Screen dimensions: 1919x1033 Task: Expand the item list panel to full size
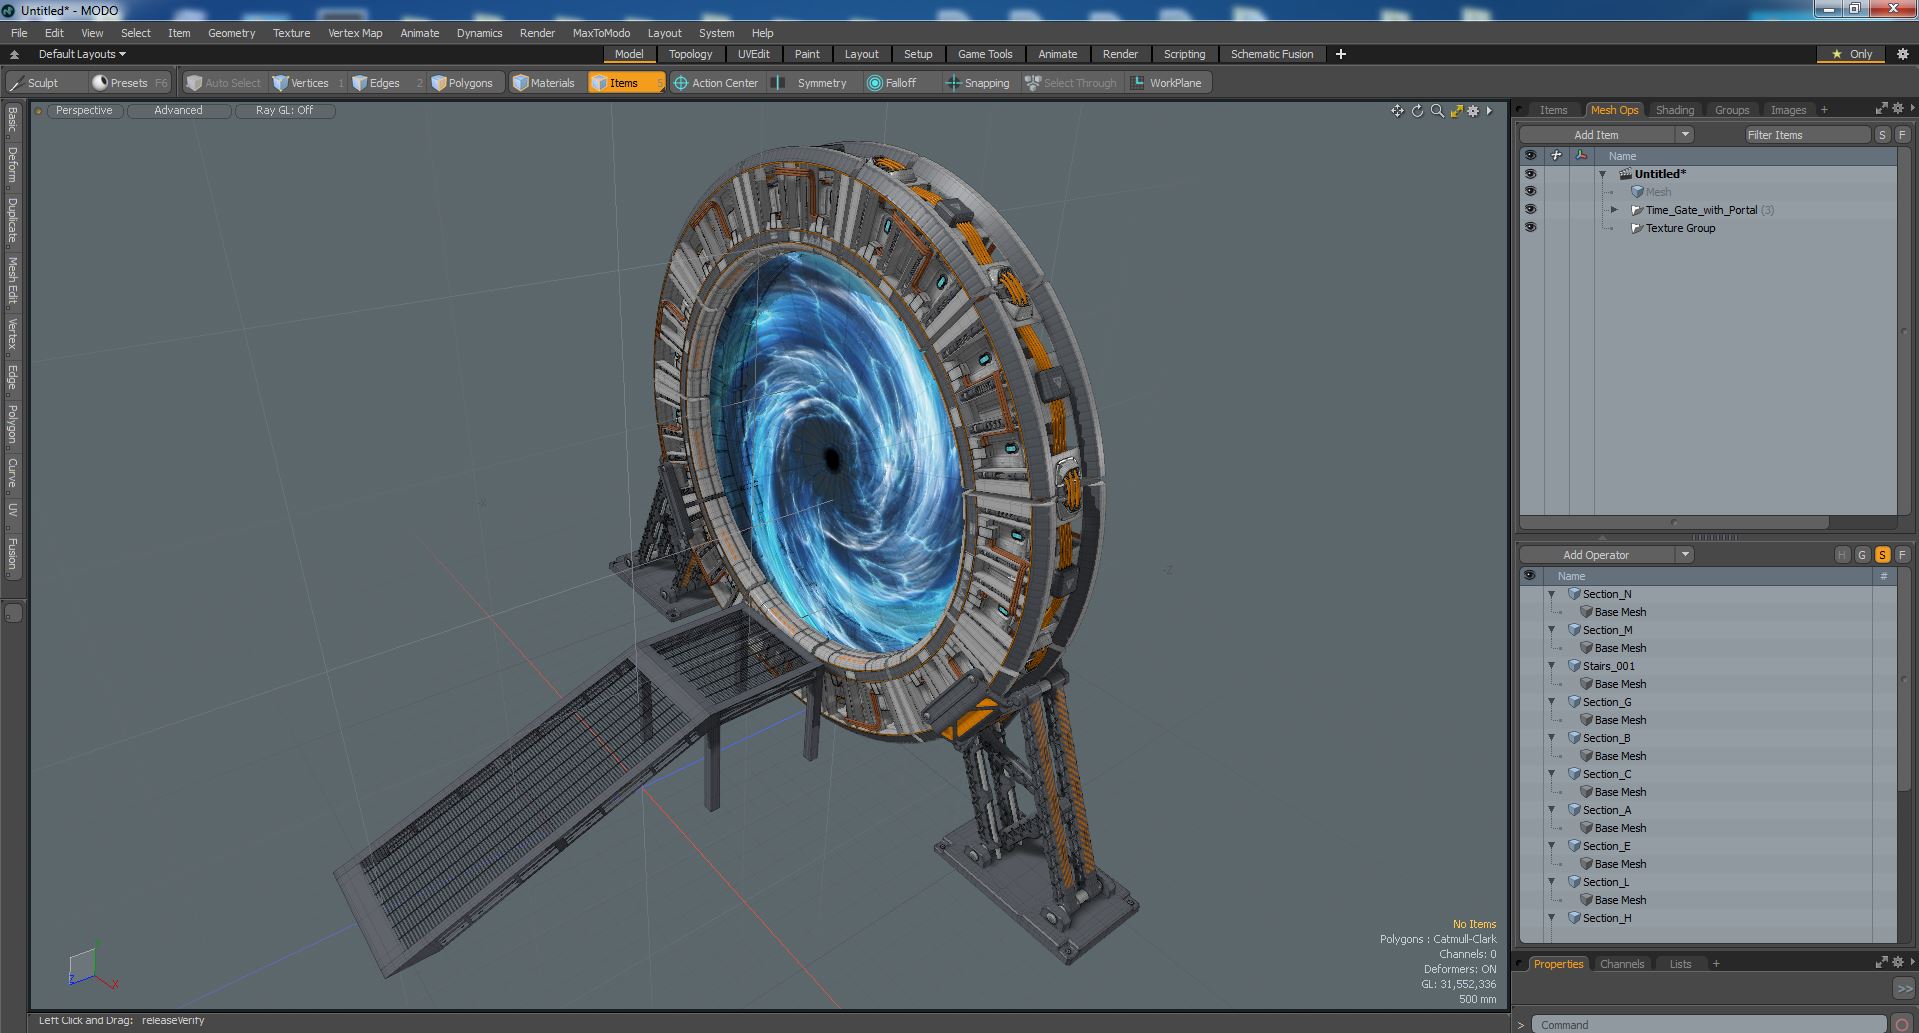coord(1881,109)
